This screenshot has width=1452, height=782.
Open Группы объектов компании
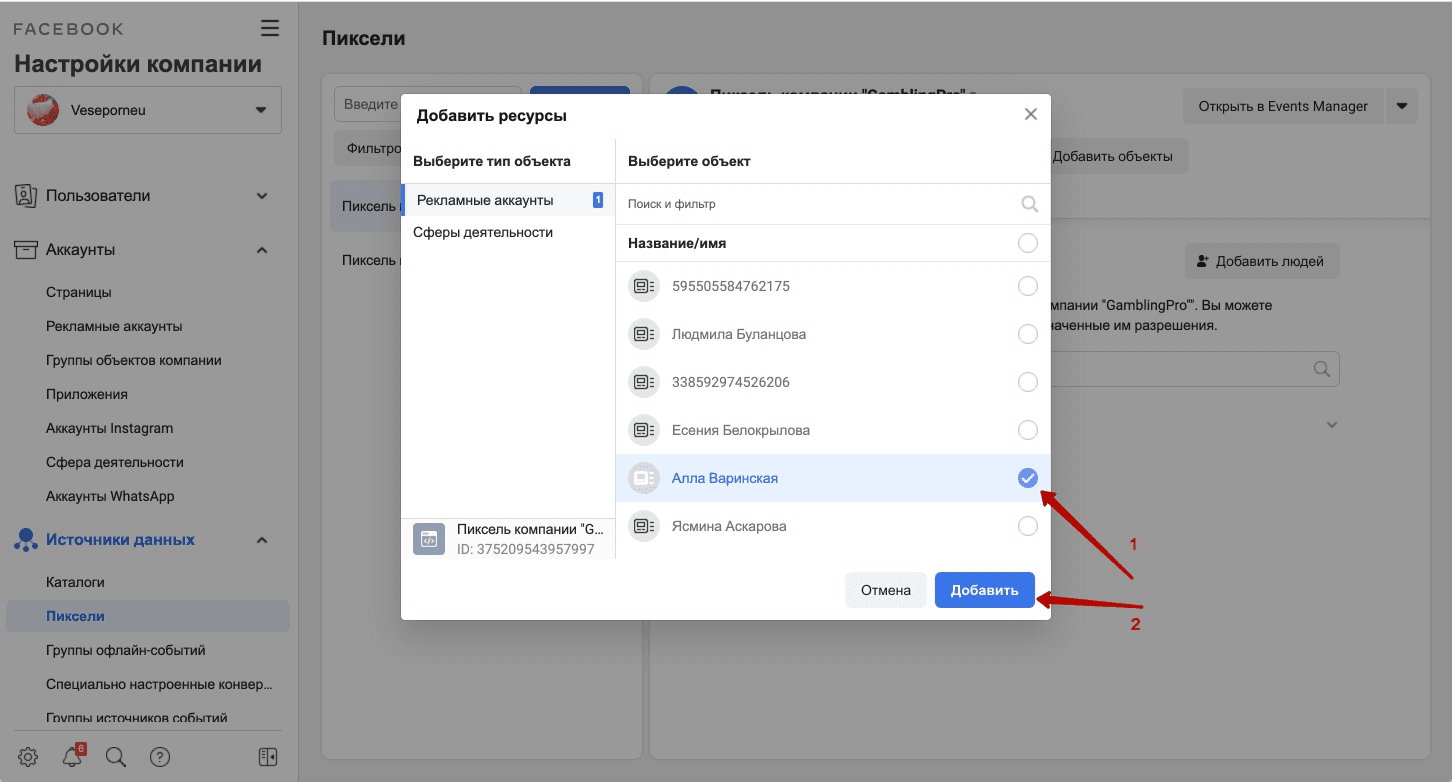134,360
